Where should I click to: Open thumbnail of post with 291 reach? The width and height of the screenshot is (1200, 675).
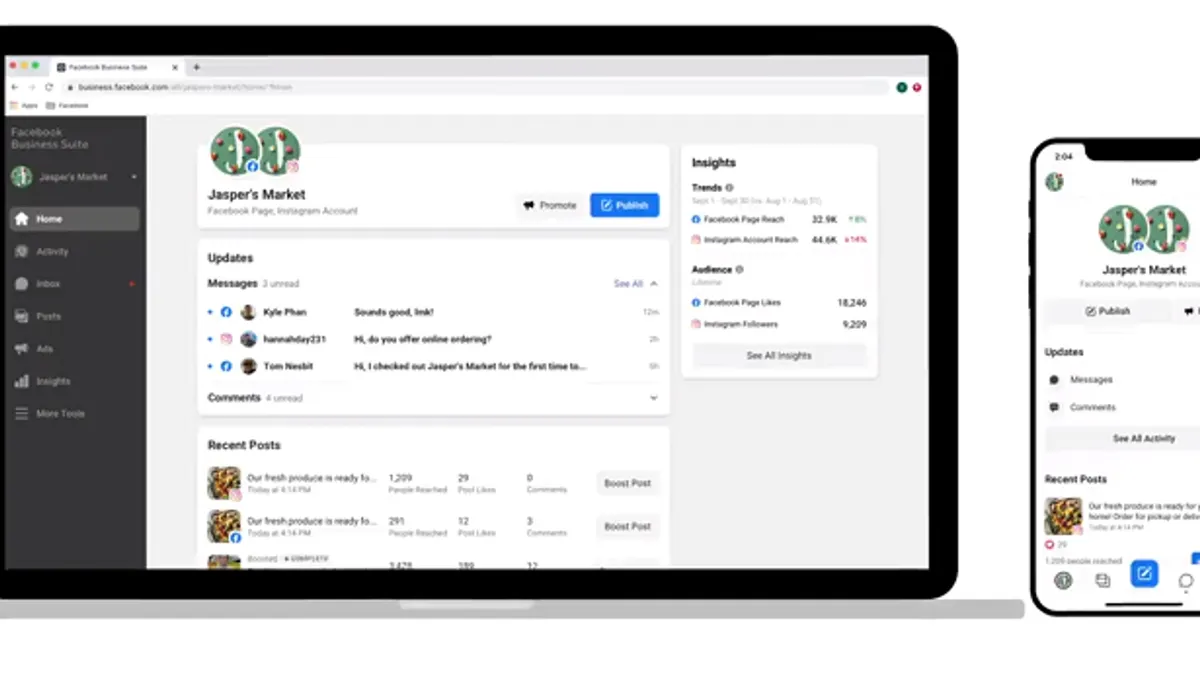coord(224,526)
